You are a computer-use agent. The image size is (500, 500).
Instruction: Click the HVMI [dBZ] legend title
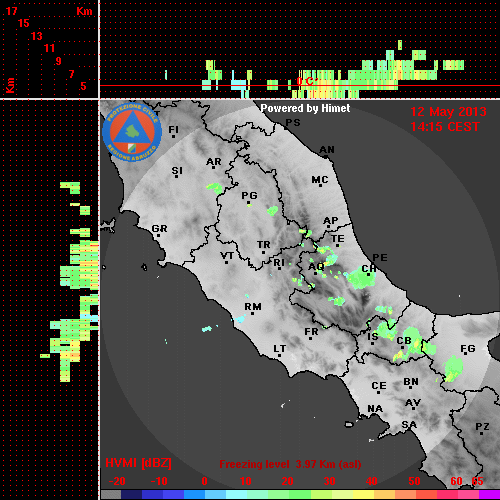click(138, 463)
